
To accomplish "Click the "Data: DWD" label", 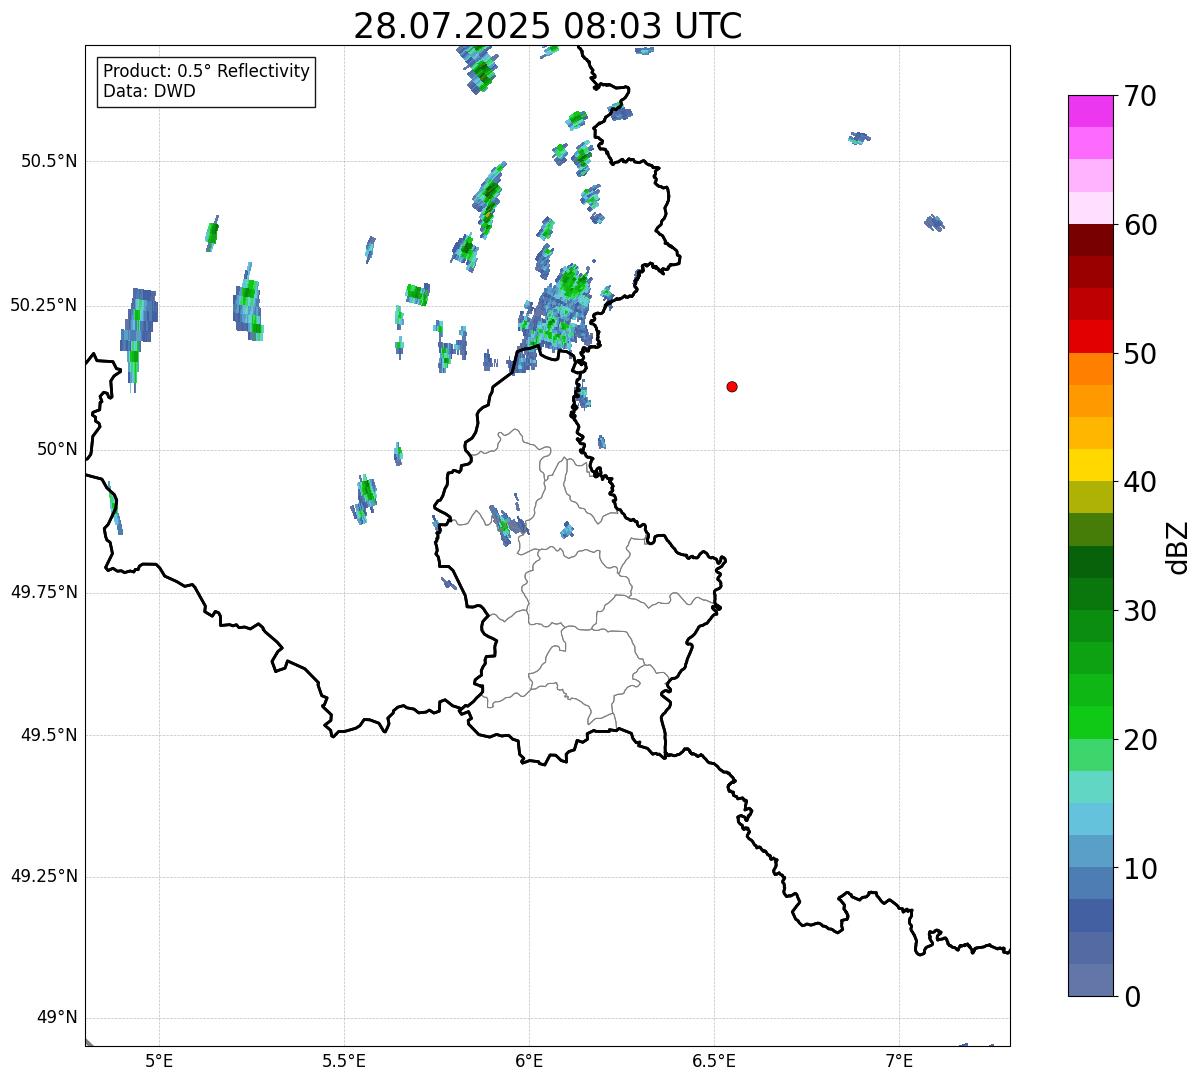I will pos(150,92).
